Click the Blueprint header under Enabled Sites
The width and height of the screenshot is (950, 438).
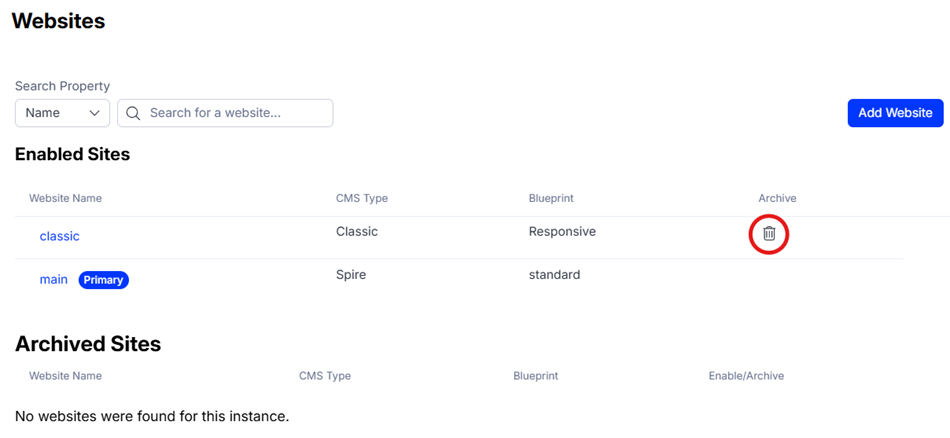pos(551,198)
